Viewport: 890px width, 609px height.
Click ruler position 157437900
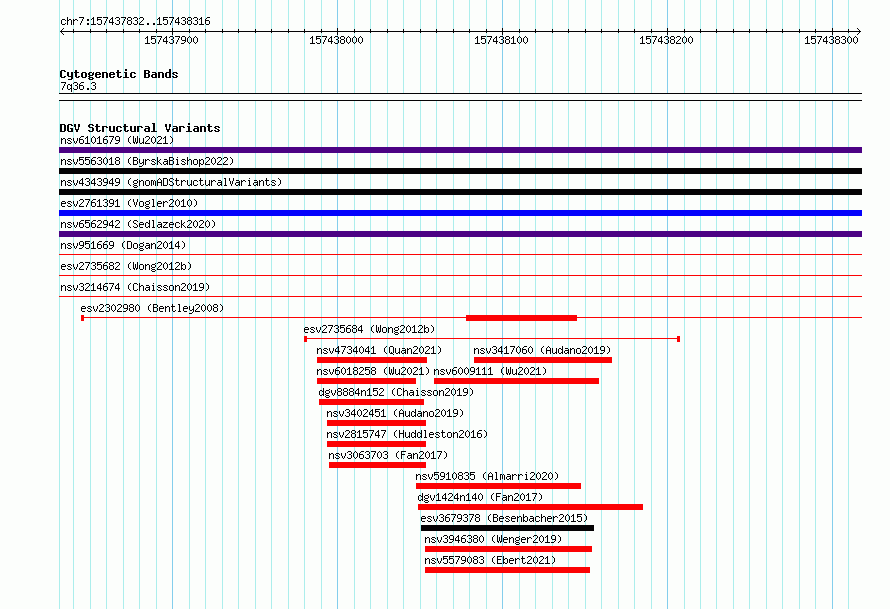click(171, 40)
